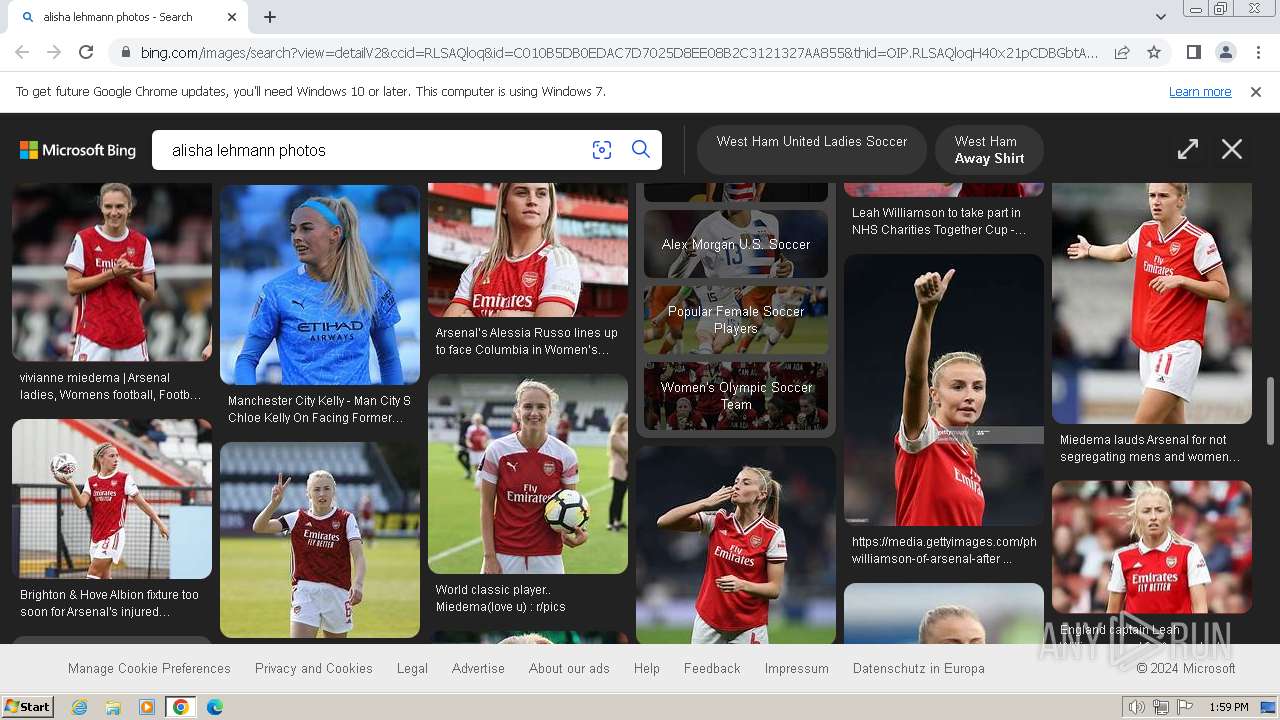Expand image view with diagonal arrows icon

click(1188, 150)
